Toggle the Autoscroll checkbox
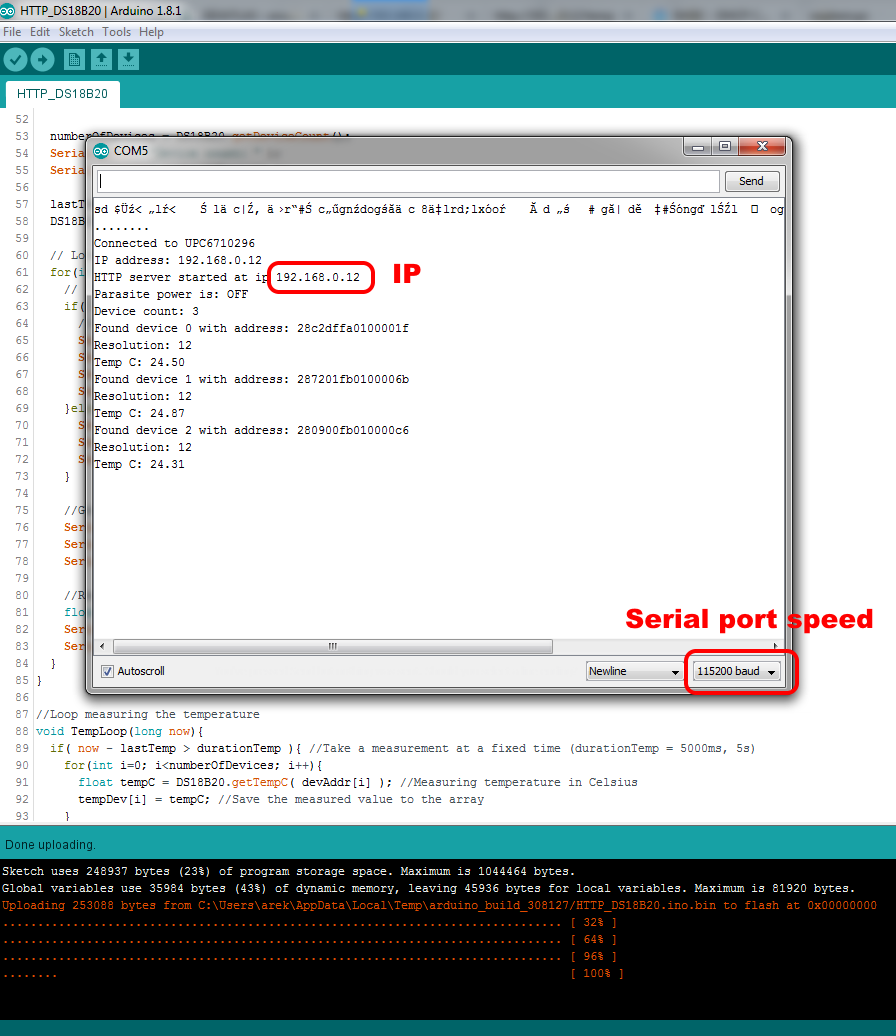 click(x=107, y=671)
